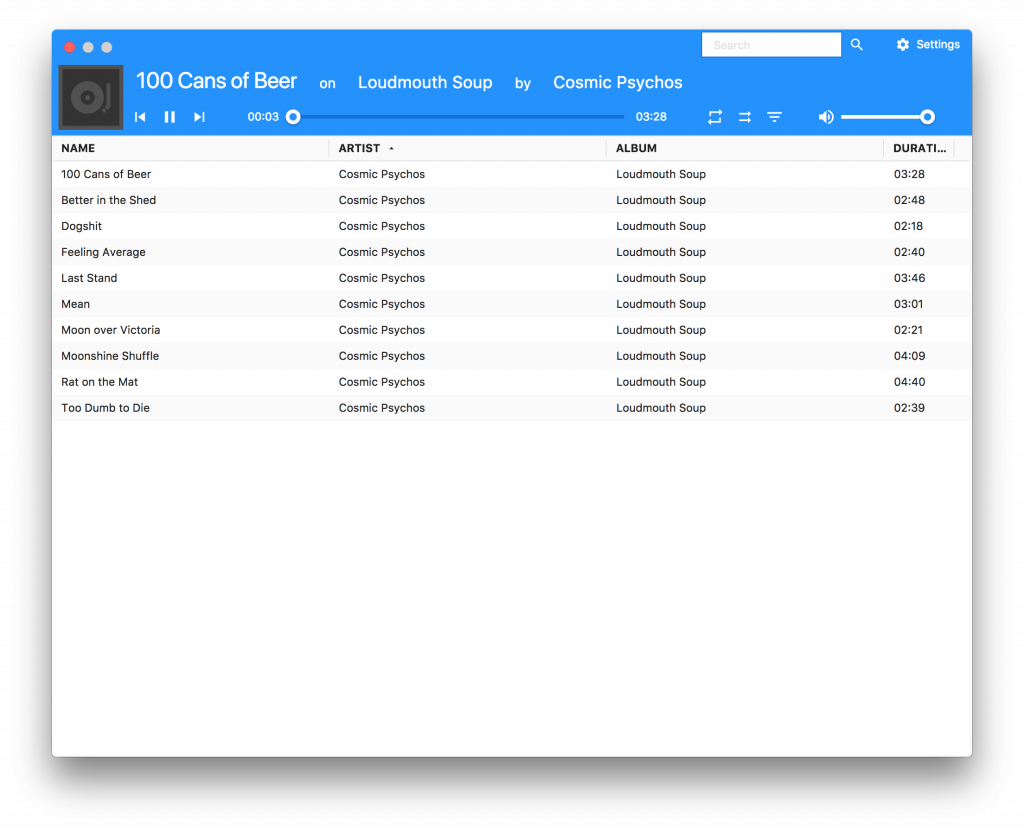Select the song 'Dogshit'
This screenshot has width=1024, height=831.
click(82, 227)
